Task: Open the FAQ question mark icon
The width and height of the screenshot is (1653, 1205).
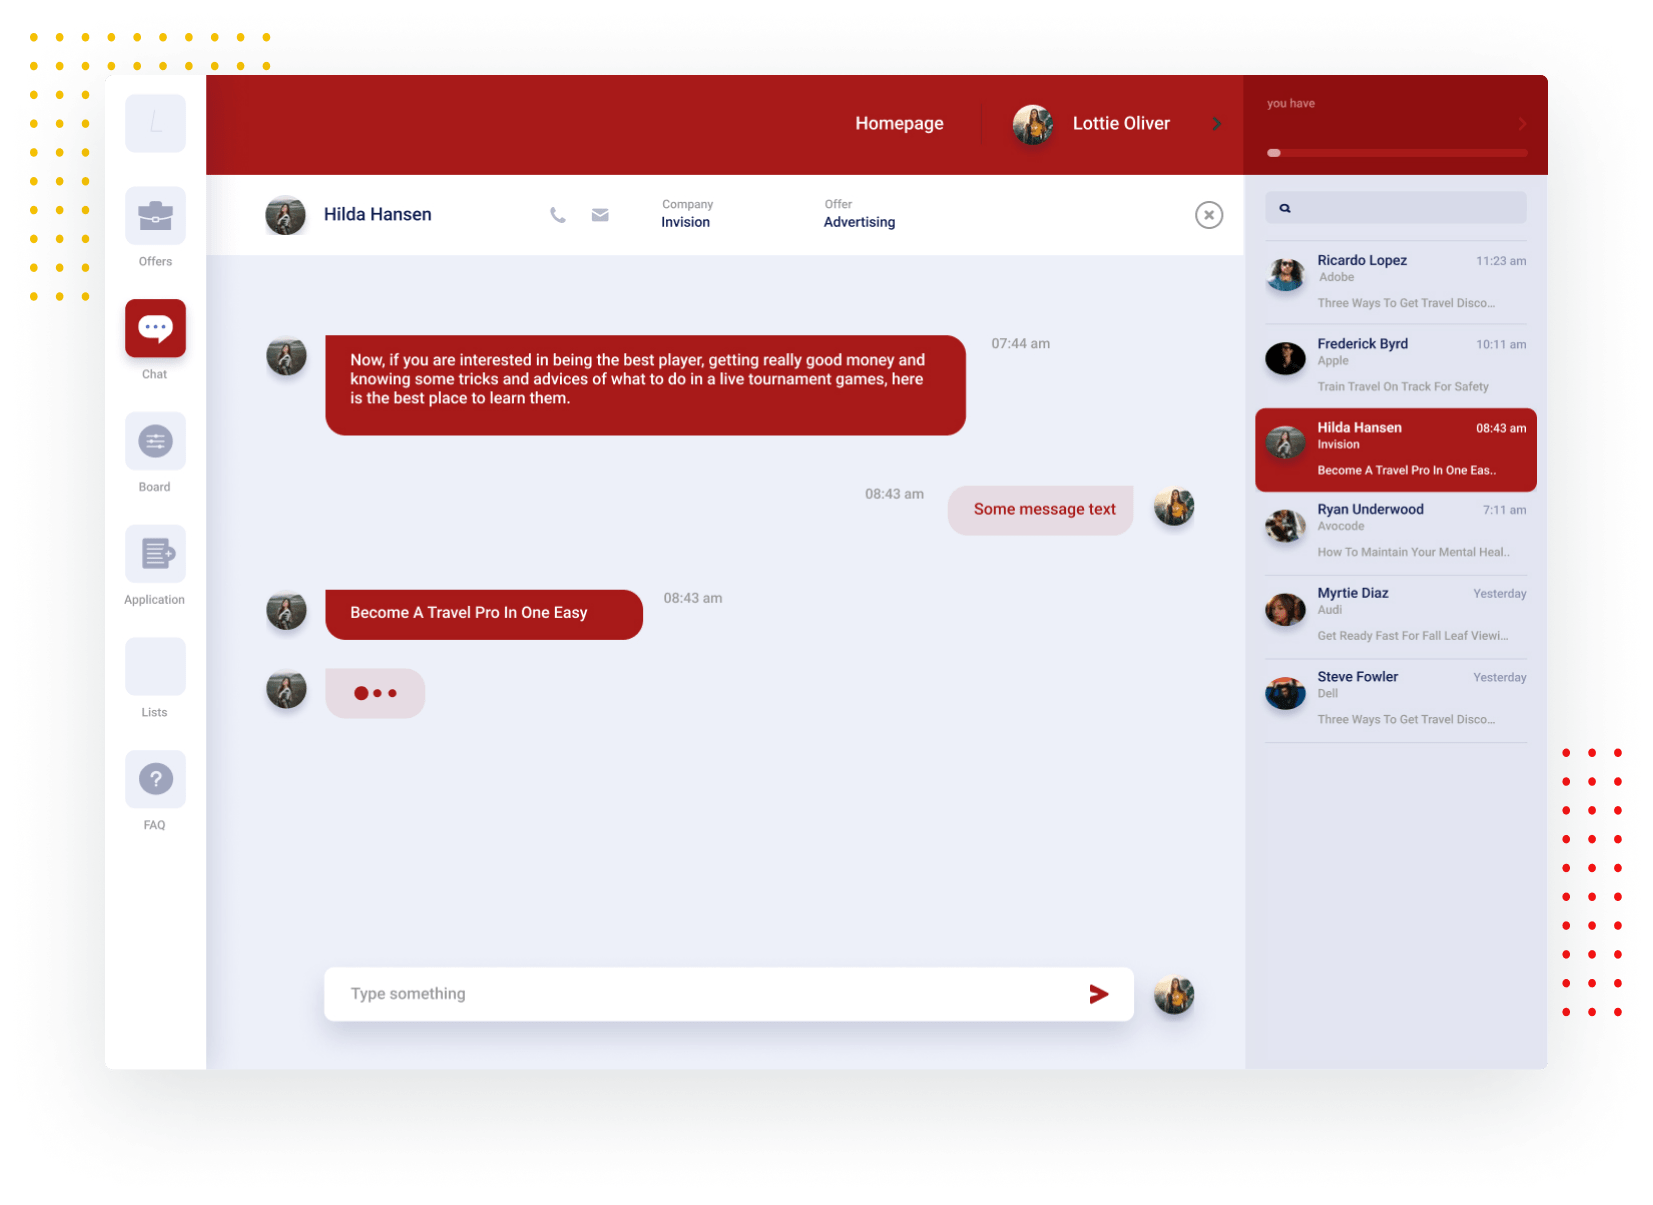Action: (155, 779)
